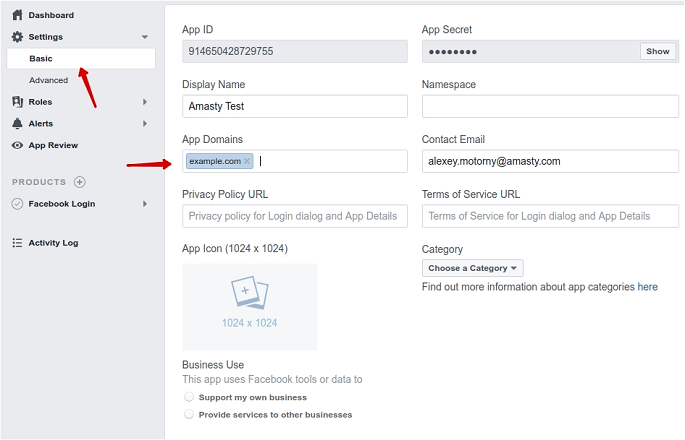685x440 pixels.
Task: Click the Business Use heading
Action: 213,365
